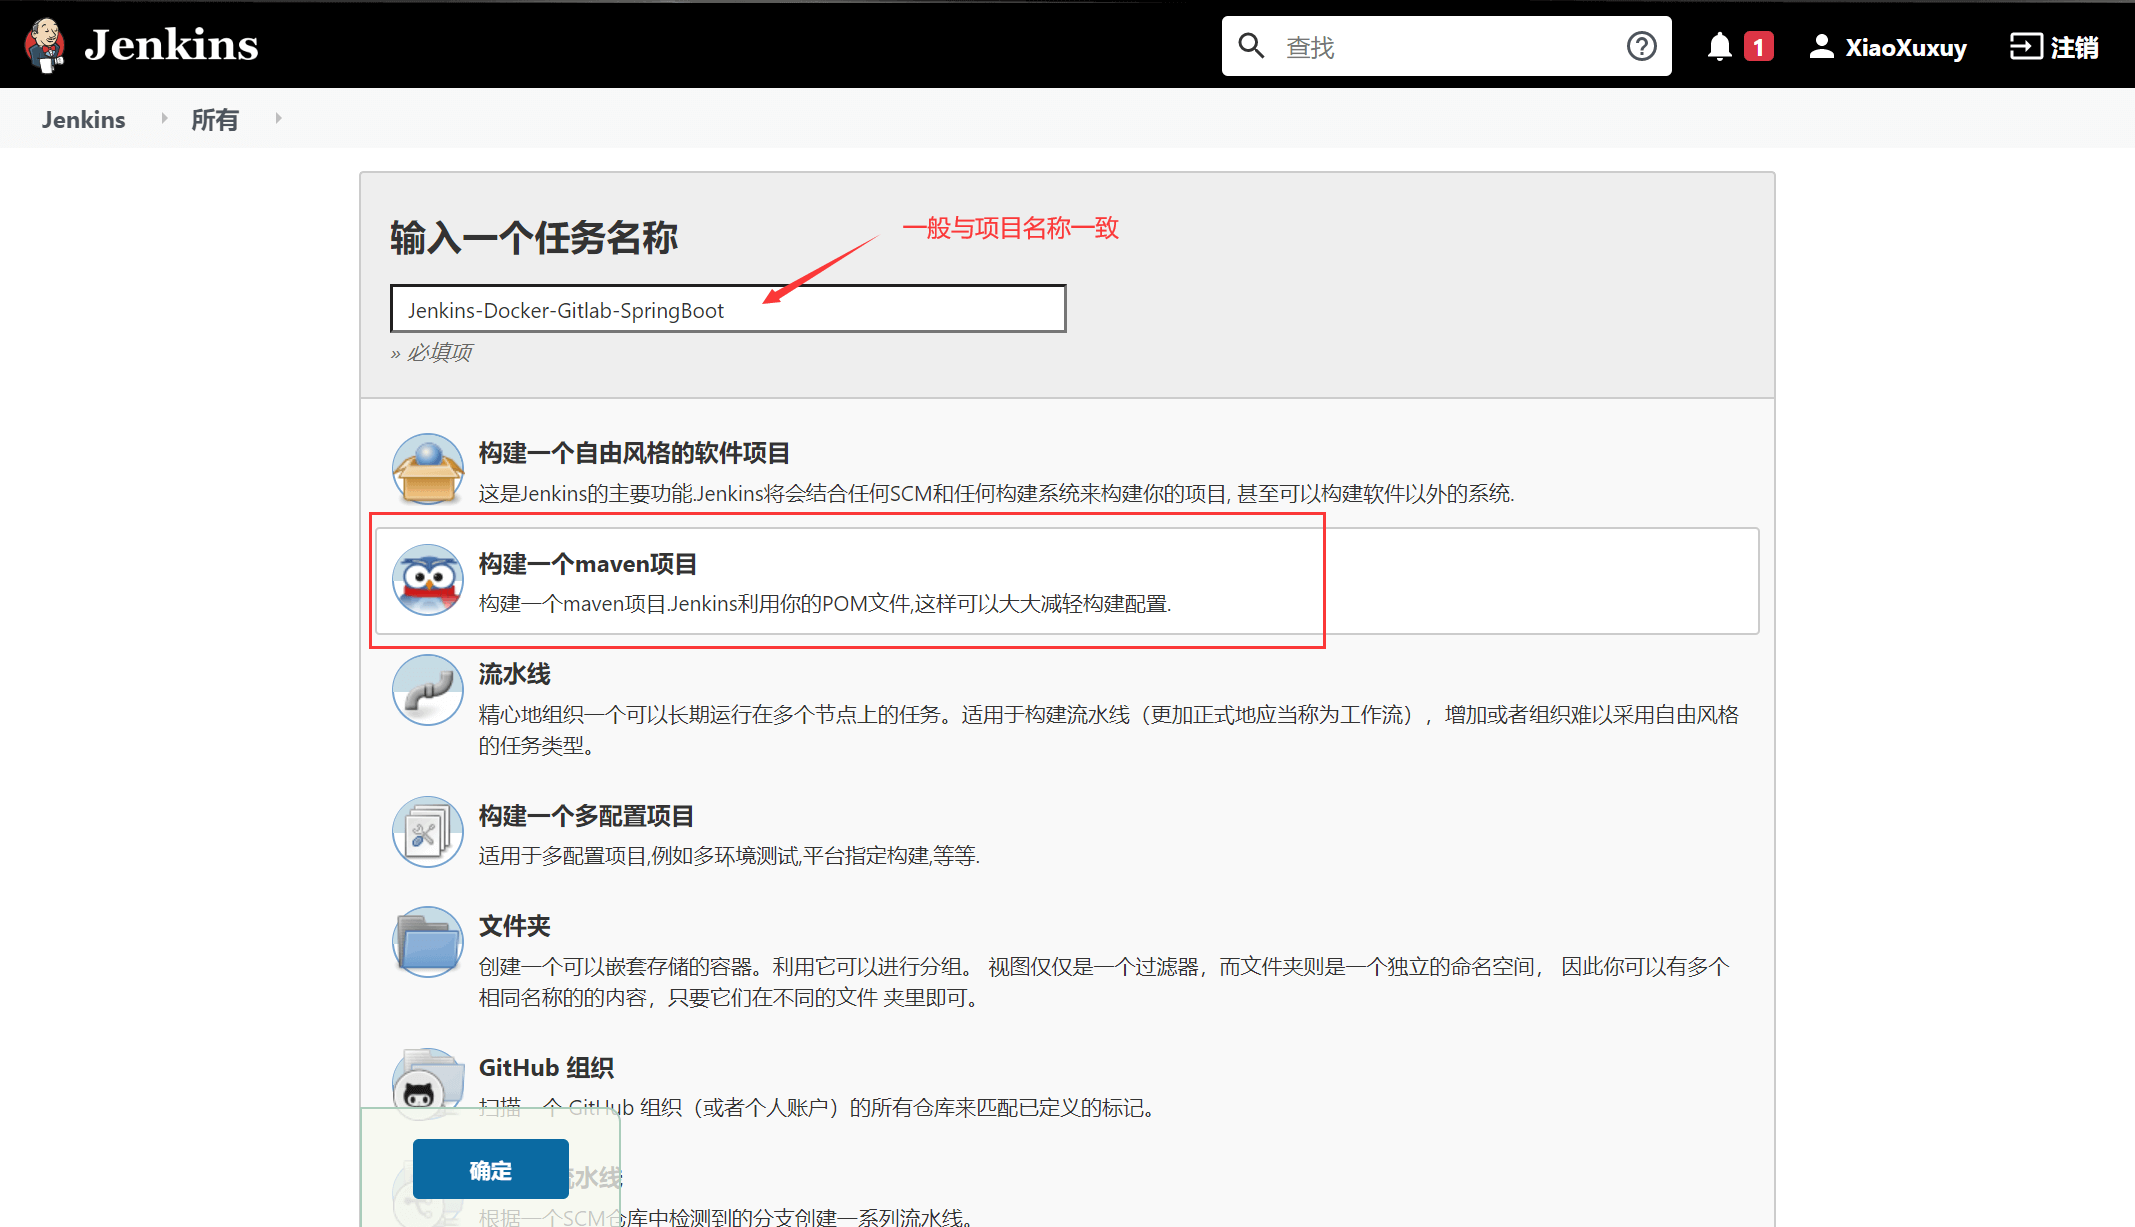This screenshot has height=1227, width=2135.
Task: Choose the 构建一个maven项目 title option
Action: coord(587,564)
